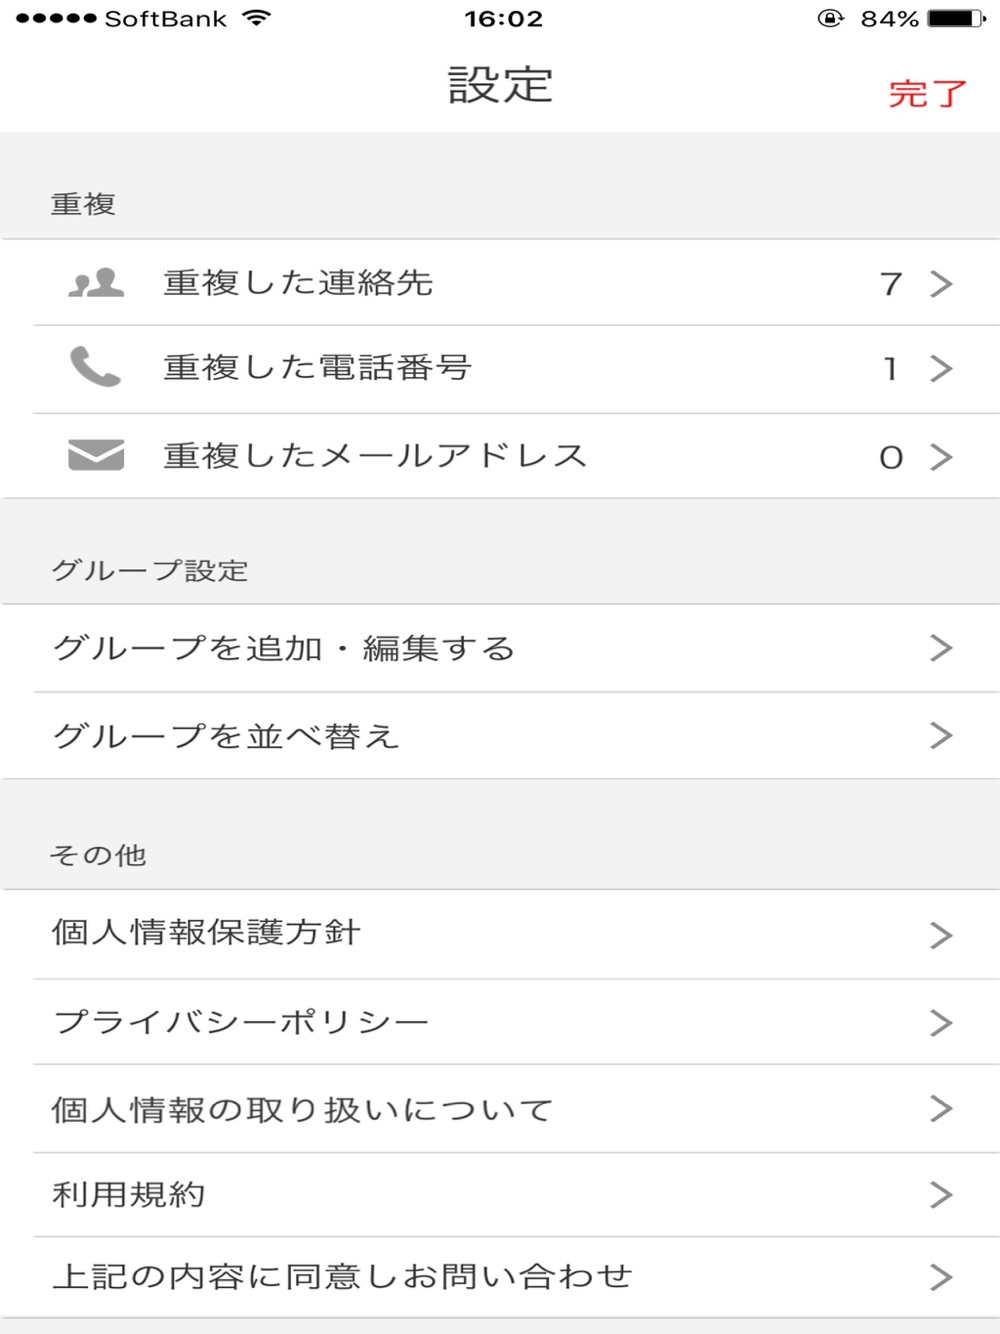The height and width of the screenshot is (1334, 1000).
Task: Open 重複した連絡先 list
Action: (500, 283)
